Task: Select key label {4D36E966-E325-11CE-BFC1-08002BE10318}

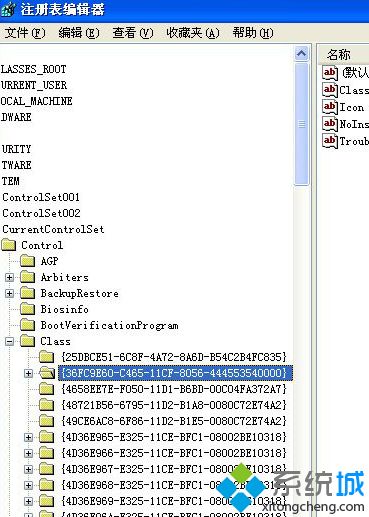Action: pyautogui.click(x=174, y=453)
